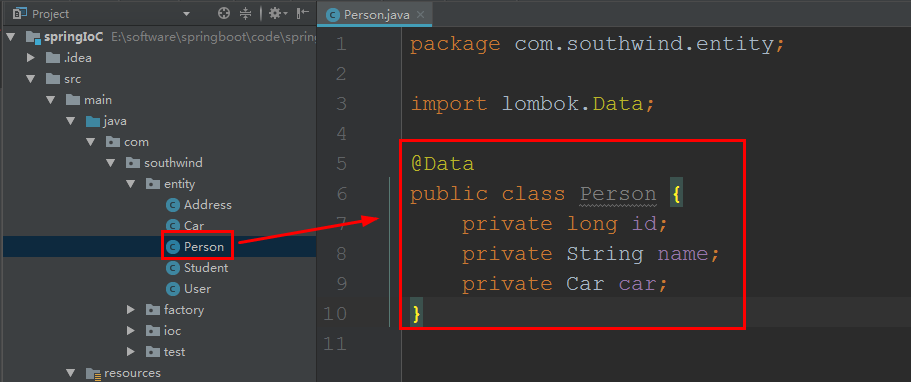Click the closing brace on line 10
This screenshot has width=911, height=382.
pos(416,314)
